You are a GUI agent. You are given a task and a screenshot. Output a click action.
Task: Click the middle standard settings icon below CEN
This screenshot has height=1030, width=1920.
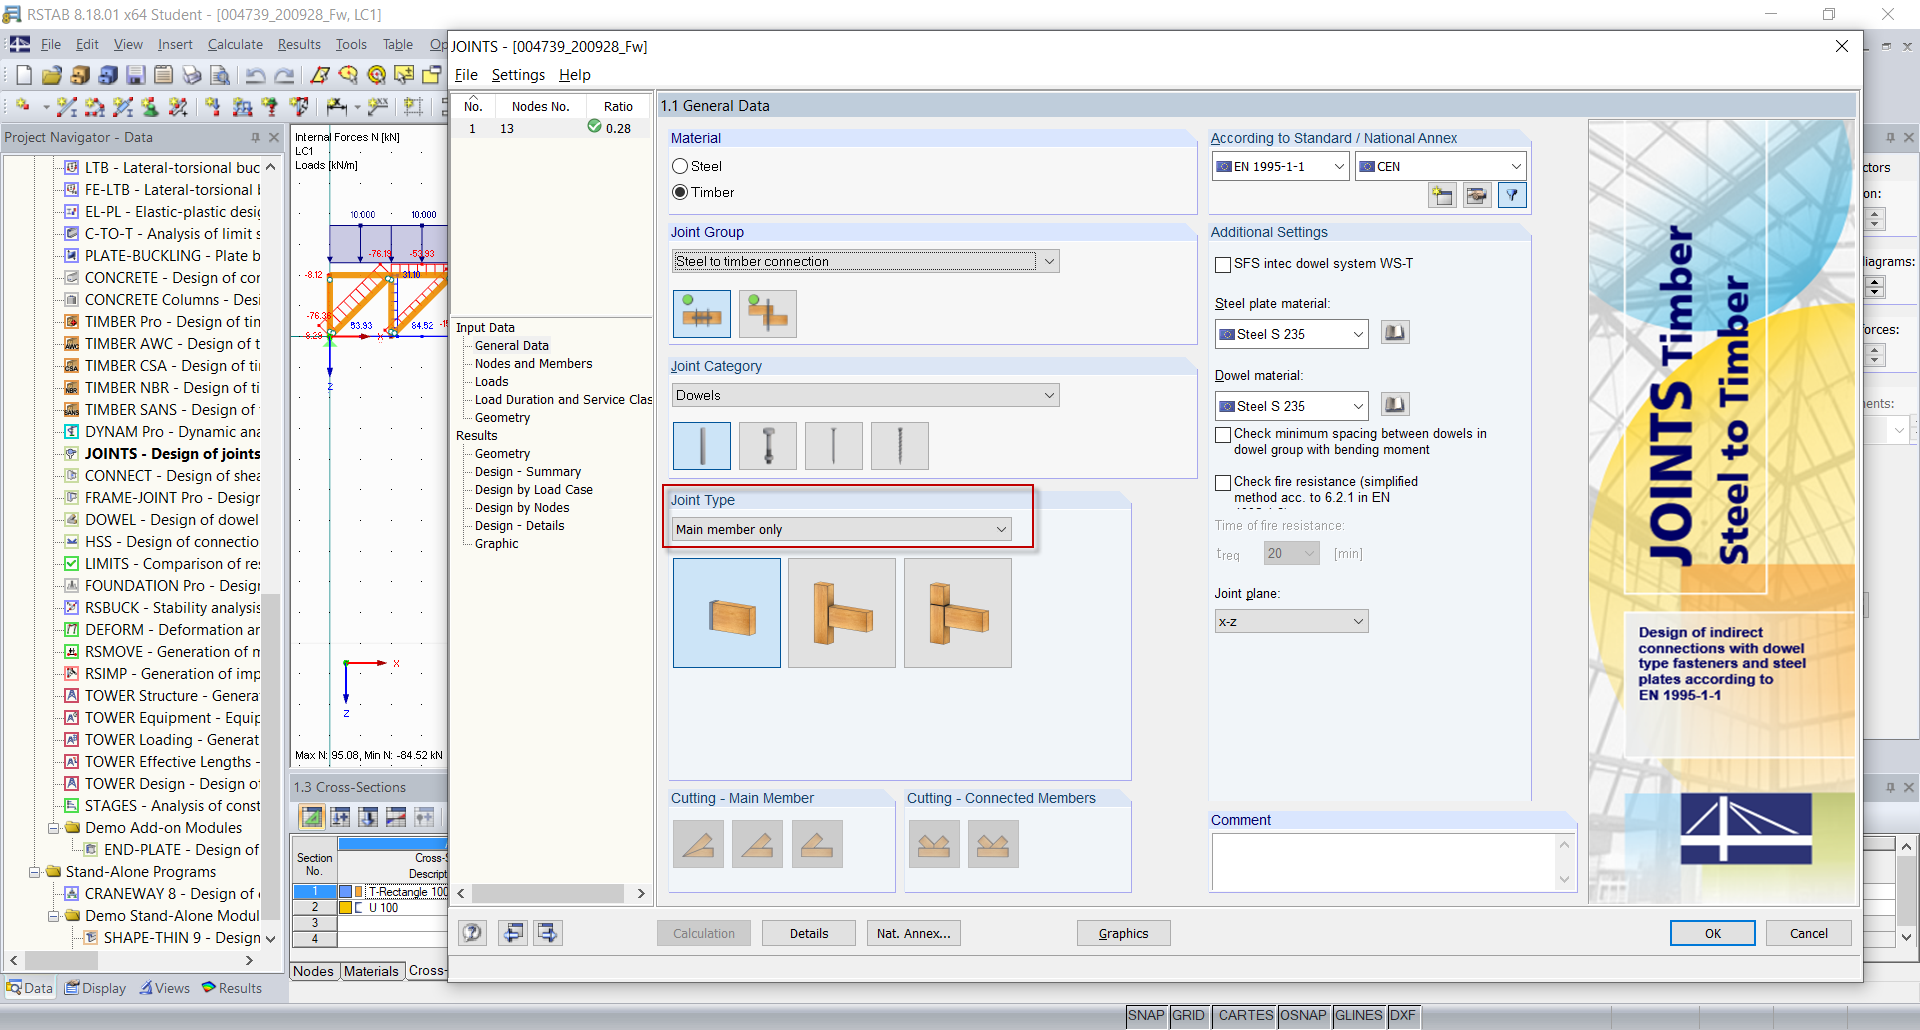1477,195
